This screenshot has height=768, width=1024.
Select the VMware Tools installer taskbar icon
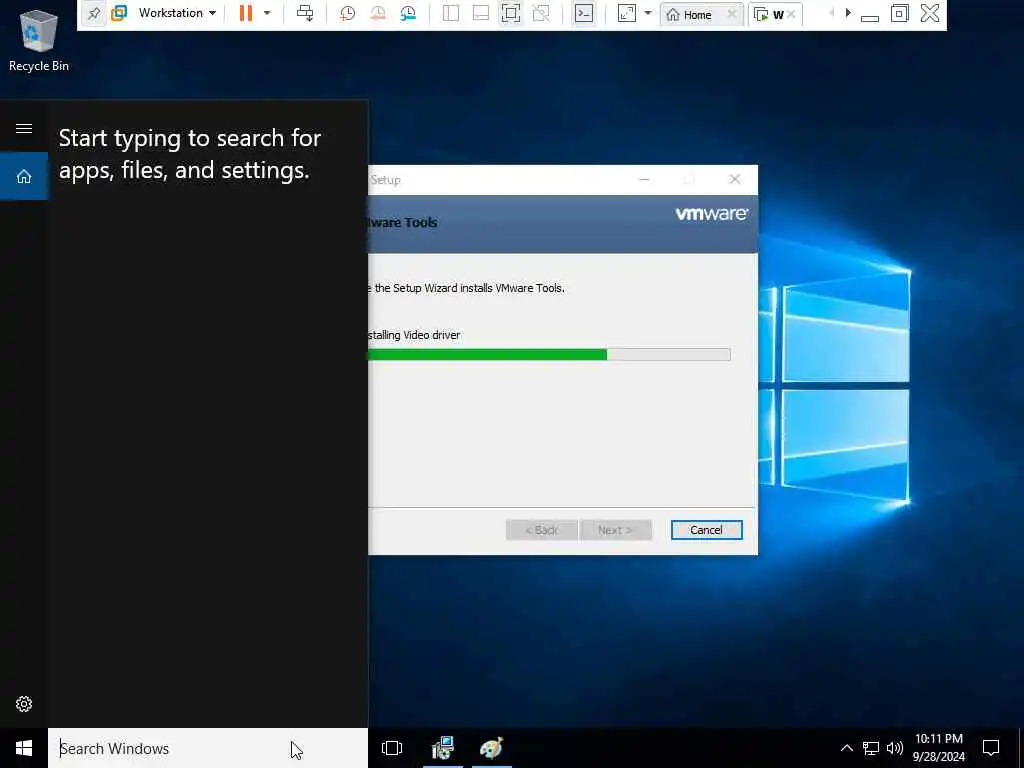443,748
